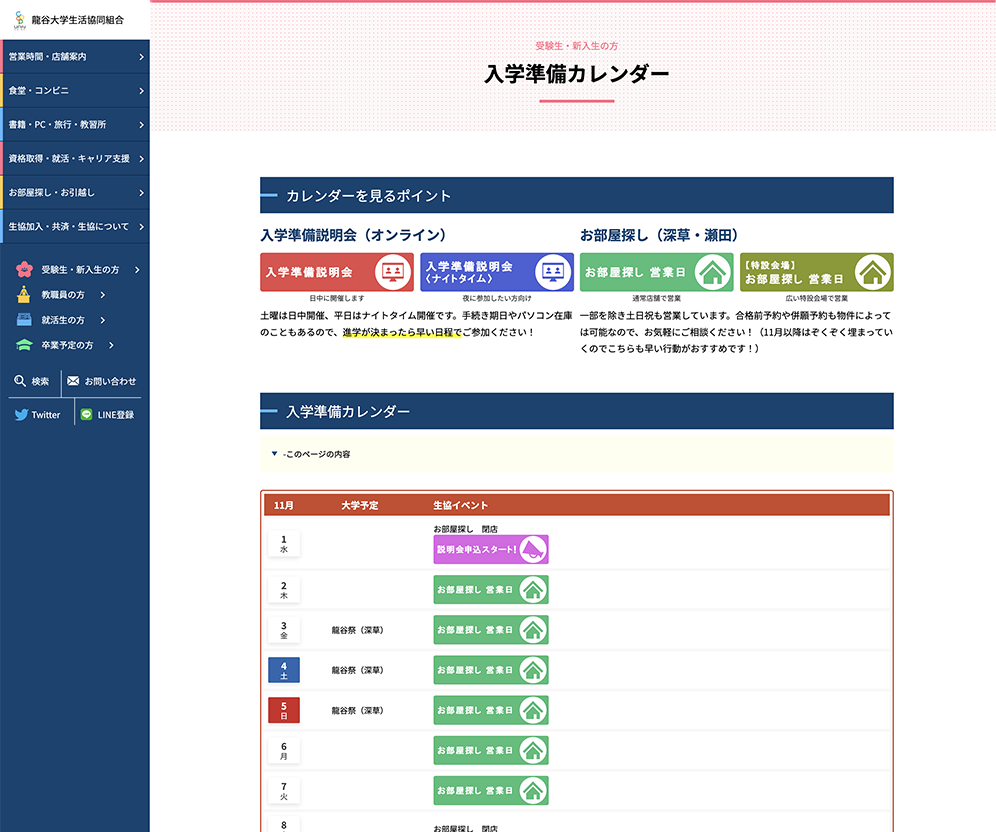Open お部屋探し・お引越し menu
This screenshot has width=996, height=832.
tap(75, 192)
